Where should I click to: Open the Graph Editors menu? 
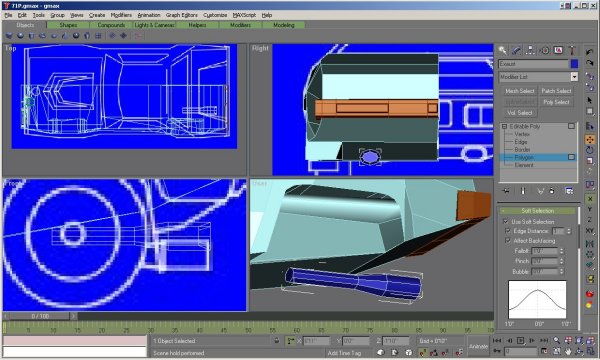(x=182, y=15)
